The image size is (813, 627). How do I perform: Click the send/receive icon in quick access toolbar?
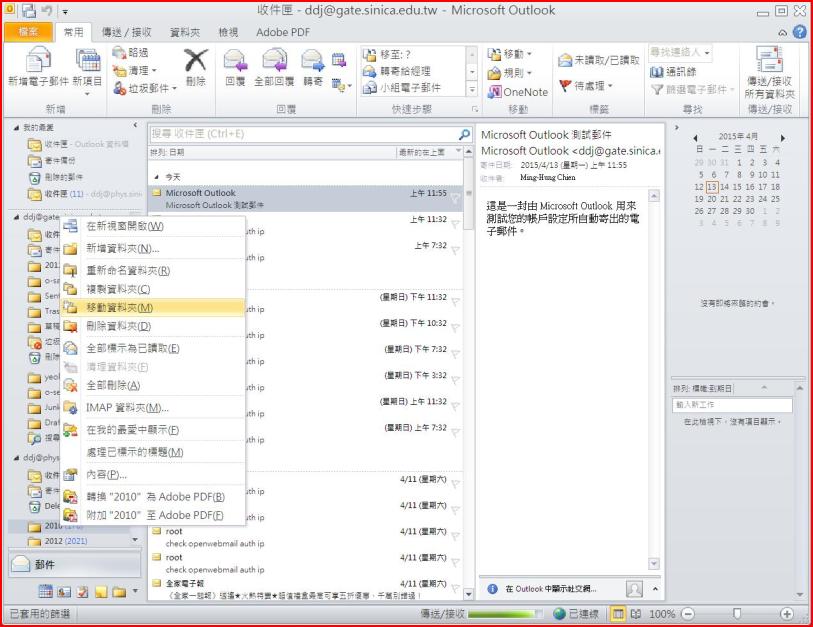[29, 10]
